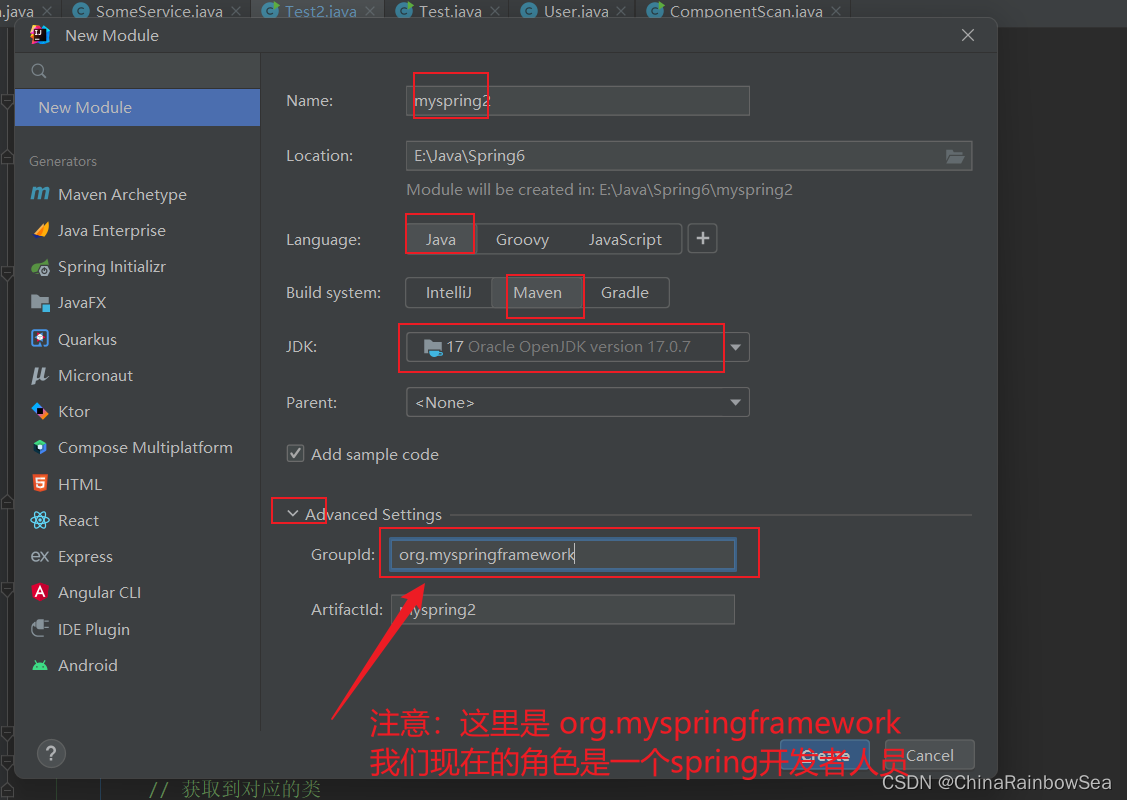The width and height of the screenshot is (1127, 800).
Task: Switch to the User.java tab
Action: click(x=576, y=11)
